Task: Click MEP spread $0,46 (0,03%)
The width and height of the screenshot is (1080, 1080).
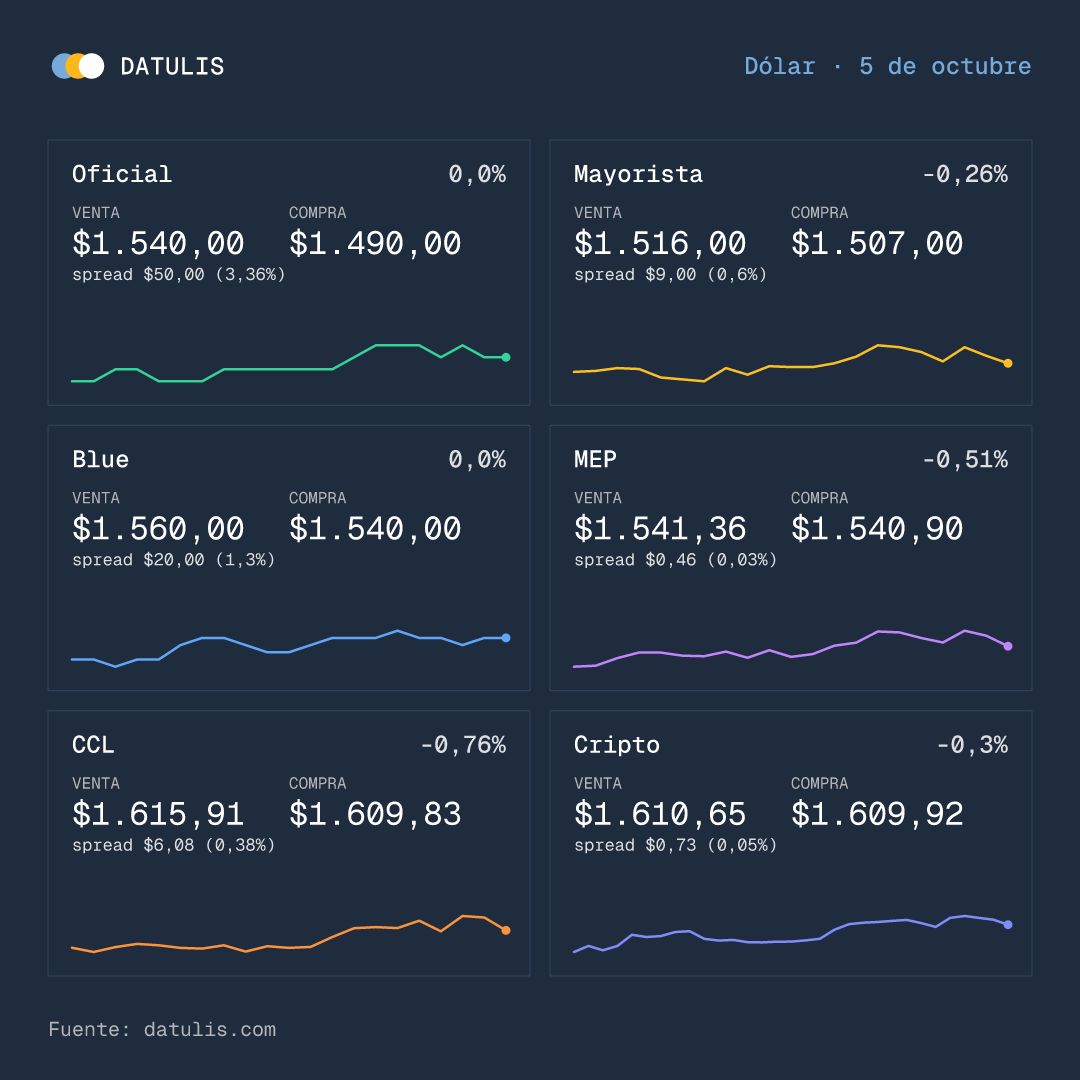Action: click(x=676, y=559)
